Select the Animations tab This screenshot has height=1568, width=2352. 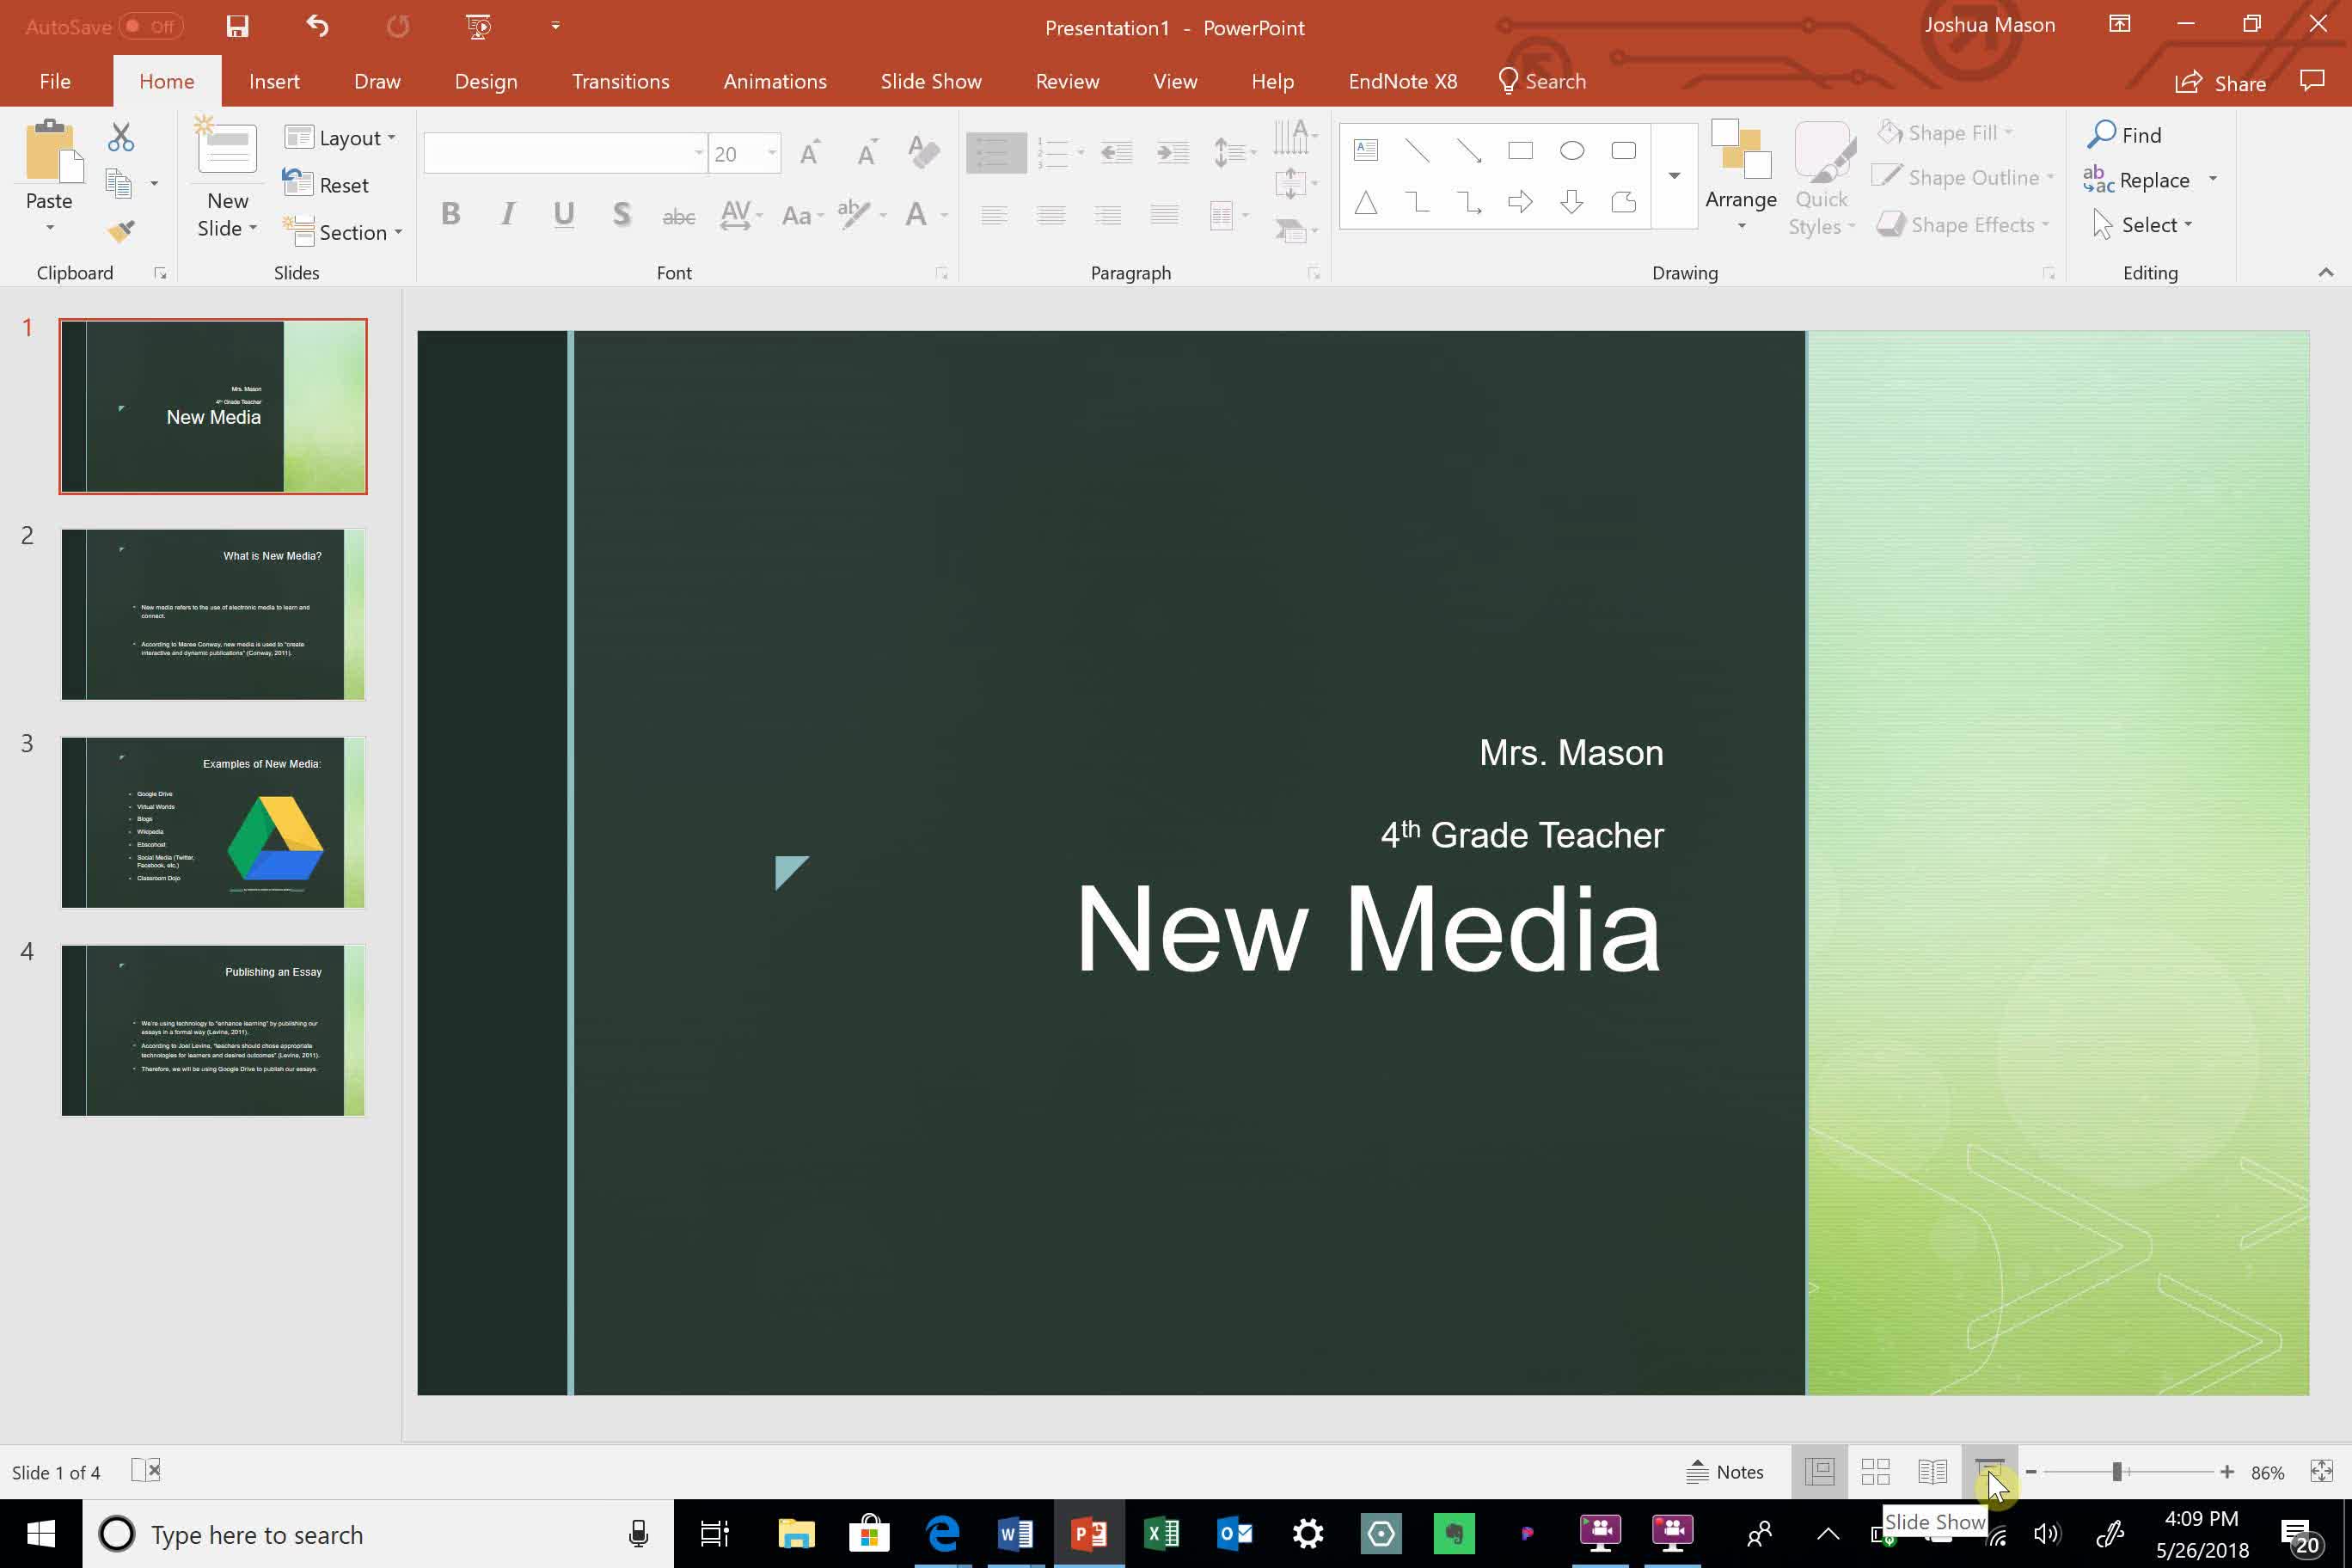click(774, 81)
